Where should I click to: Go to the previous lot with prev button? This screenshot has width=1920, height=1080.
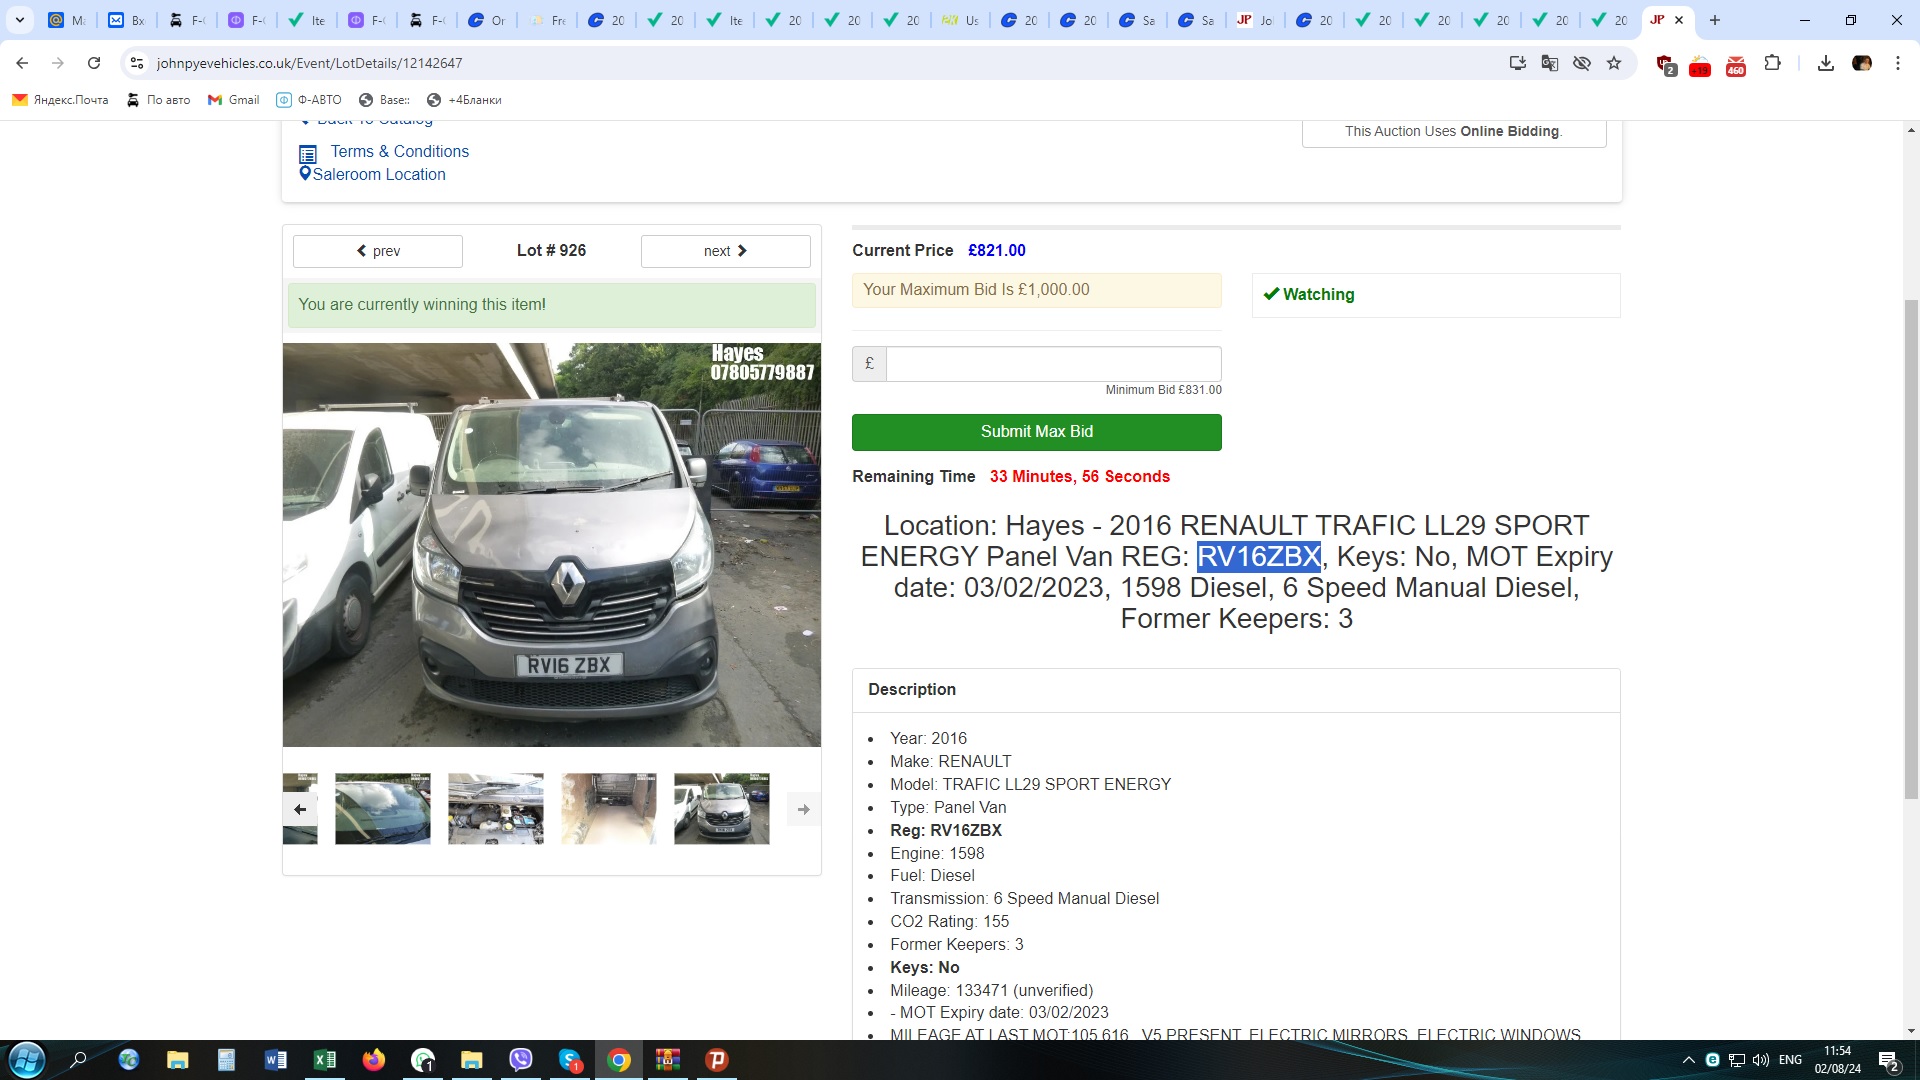tap(378, 251)
